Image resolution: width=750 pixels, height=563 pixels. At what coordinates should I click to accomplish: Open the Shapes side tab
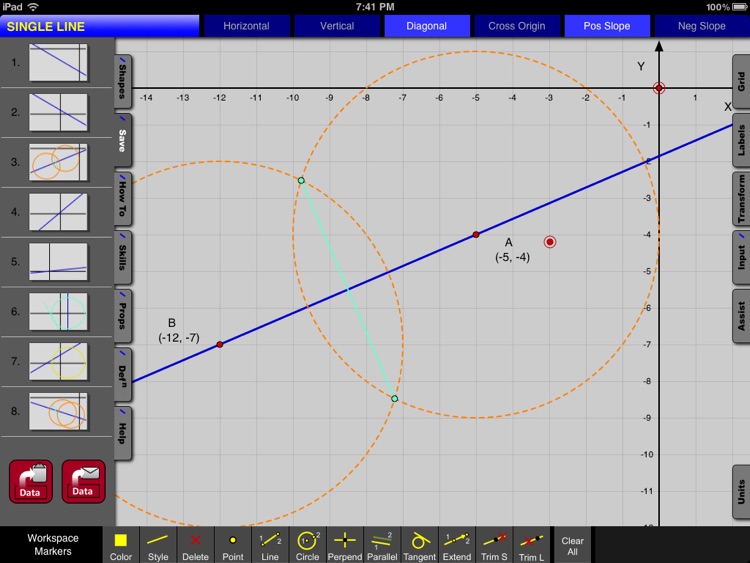(122, 81)
